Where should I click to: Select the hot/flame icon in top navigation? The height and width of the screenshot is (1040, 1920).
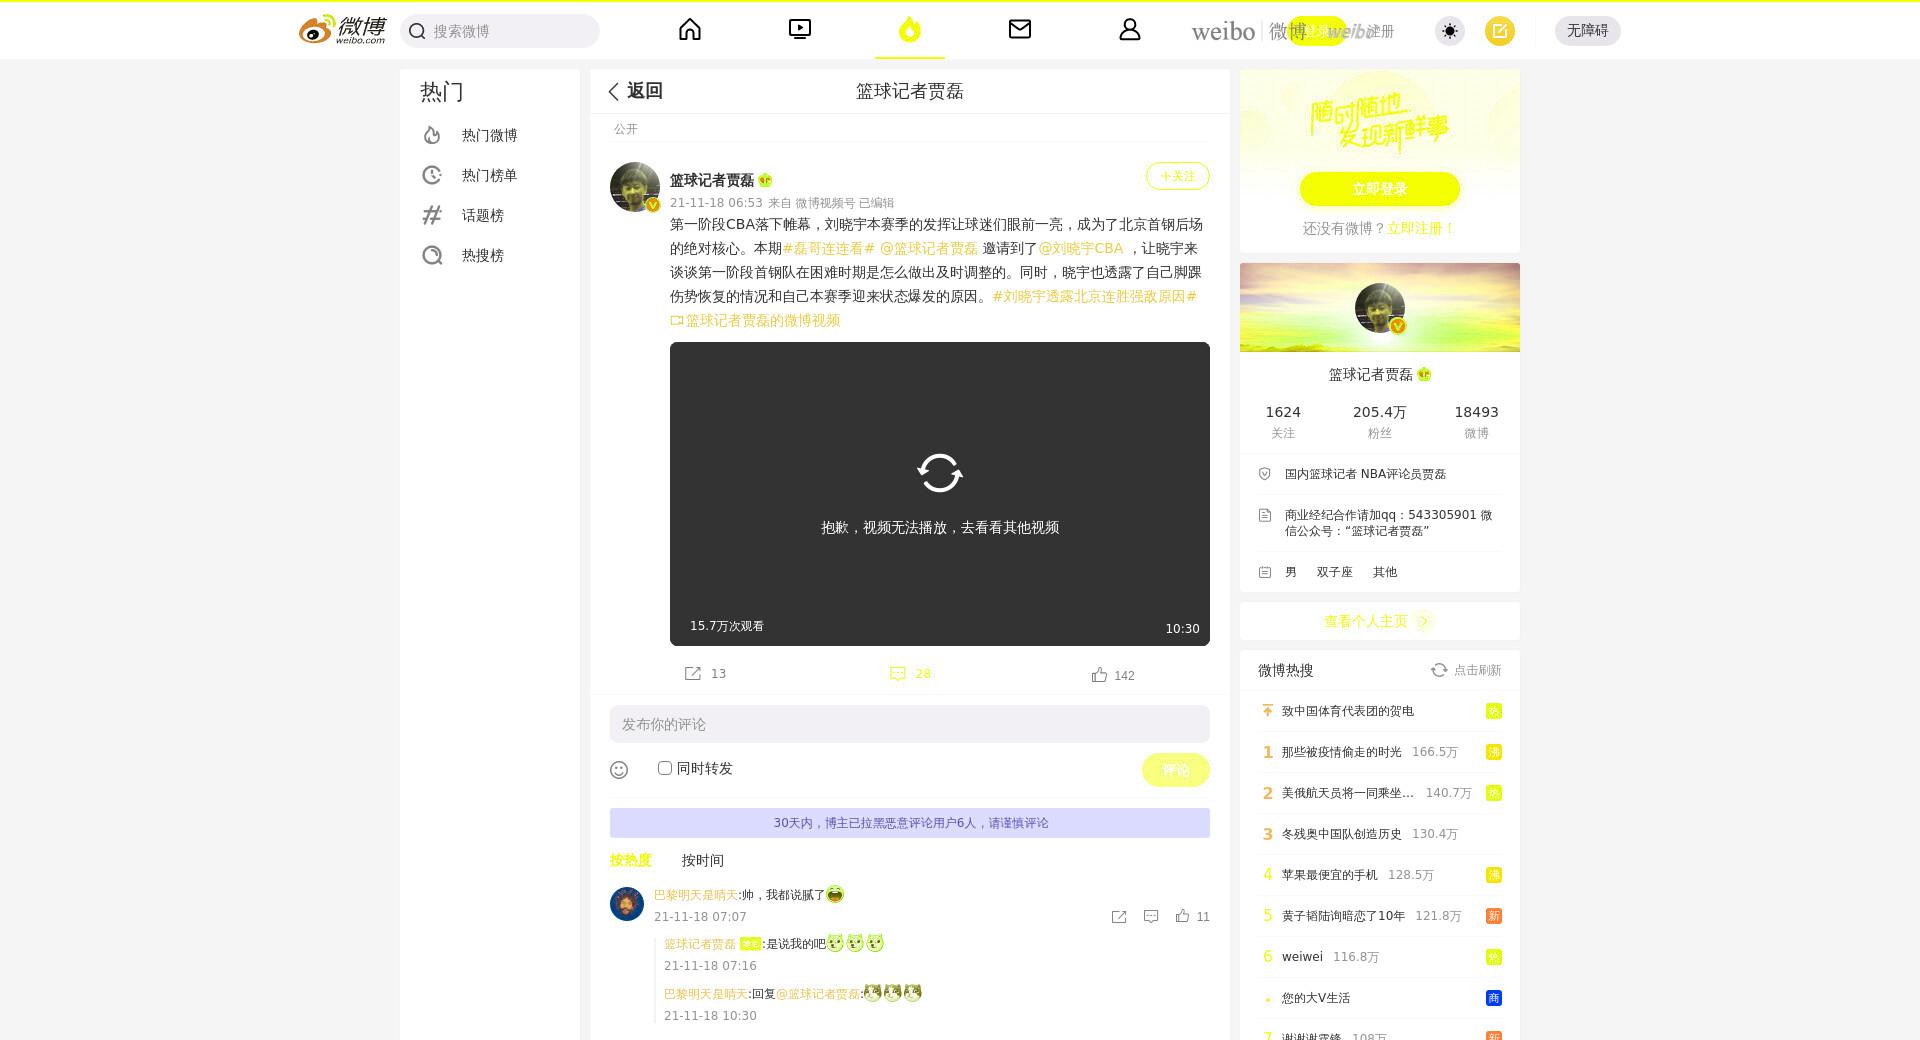pos(909,30)
